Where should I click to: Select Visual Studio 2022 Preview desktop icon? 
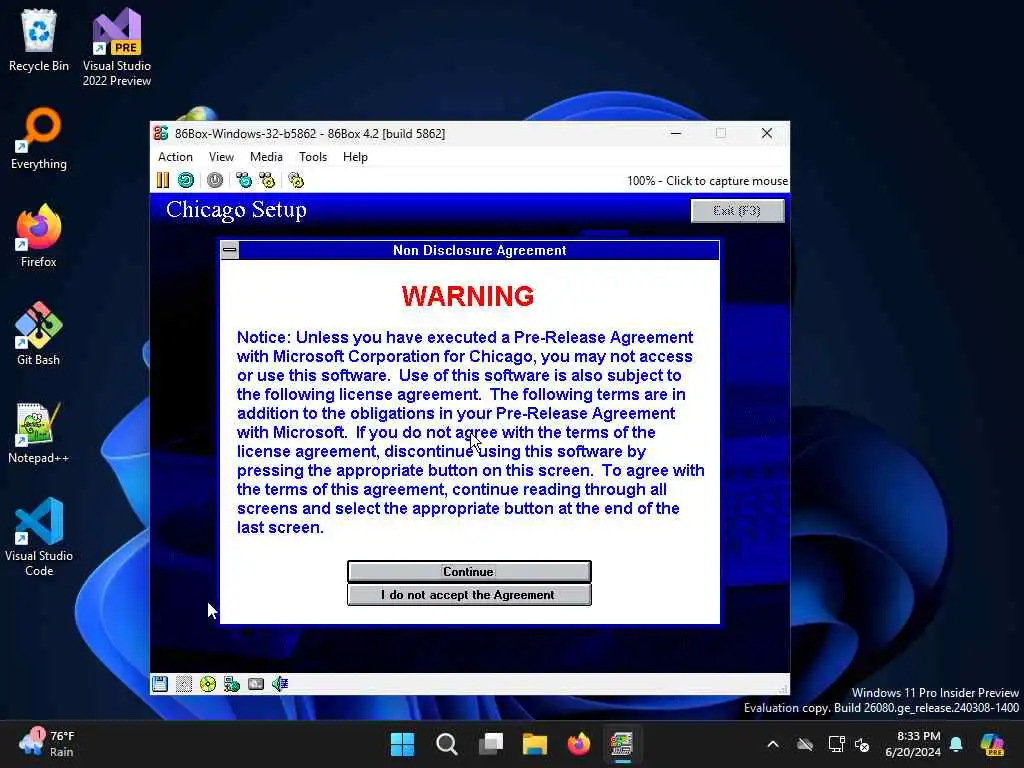tap(117, 47)
